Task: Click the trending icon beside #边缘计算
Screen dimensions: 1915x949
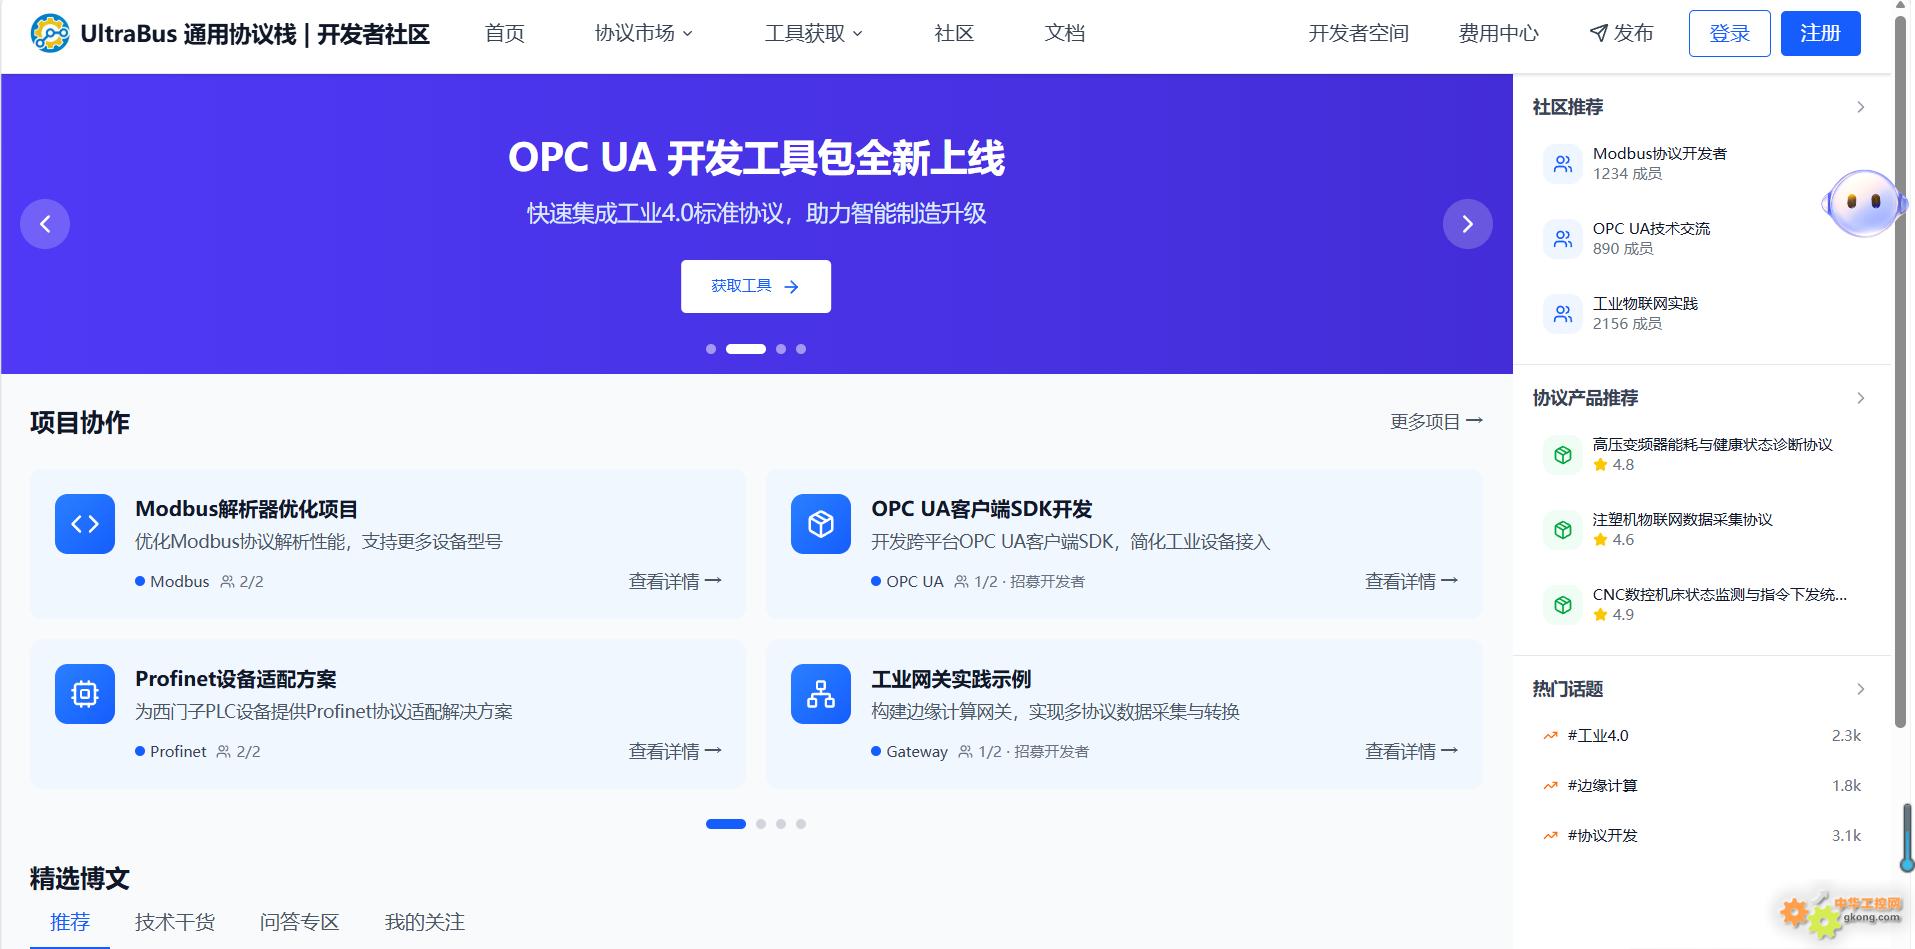Action: tap(1550, 786)
